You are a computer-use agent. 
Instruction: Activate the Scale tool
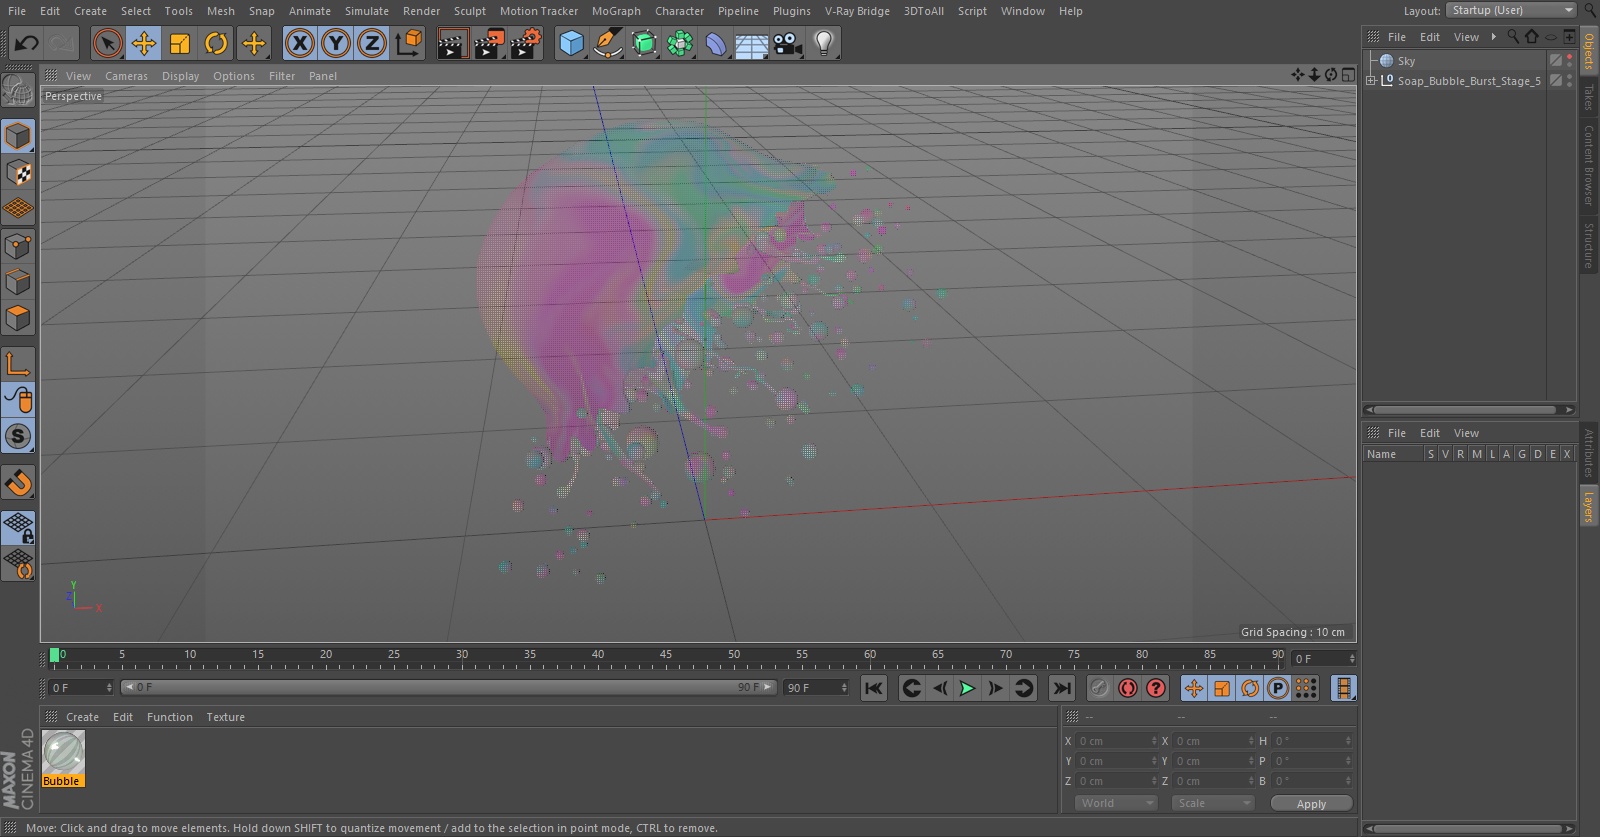click(180, 43)
